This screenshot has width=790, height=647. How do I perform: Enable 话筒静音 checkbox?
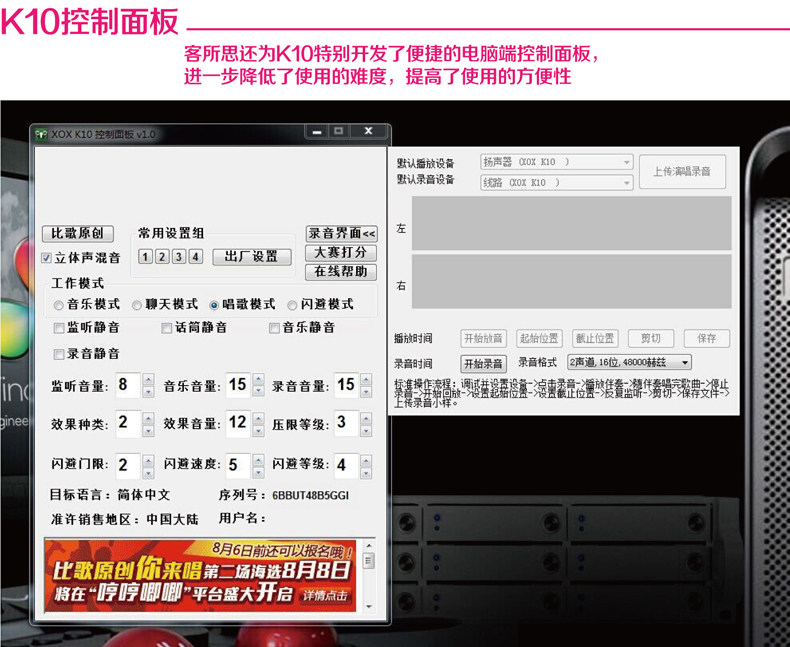tap(166, 329)
